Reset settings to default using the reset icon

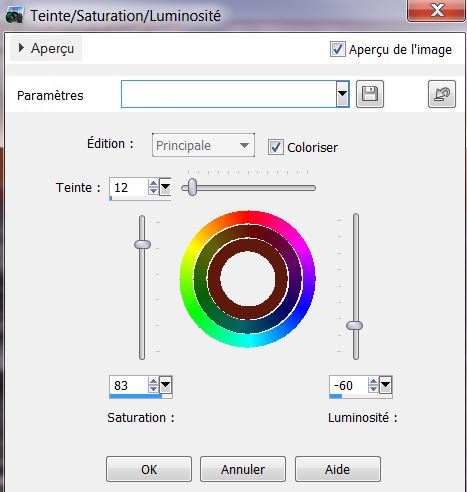[x=442, y=94]
